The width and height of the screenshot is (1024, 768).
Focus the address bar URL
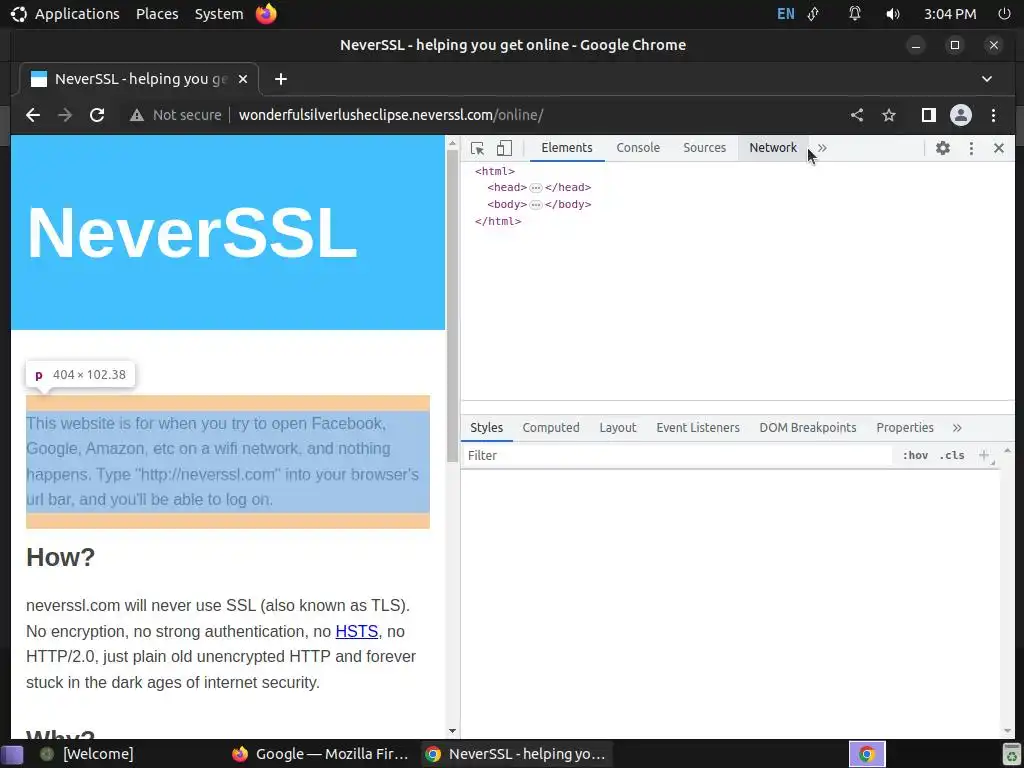(391, 116)
